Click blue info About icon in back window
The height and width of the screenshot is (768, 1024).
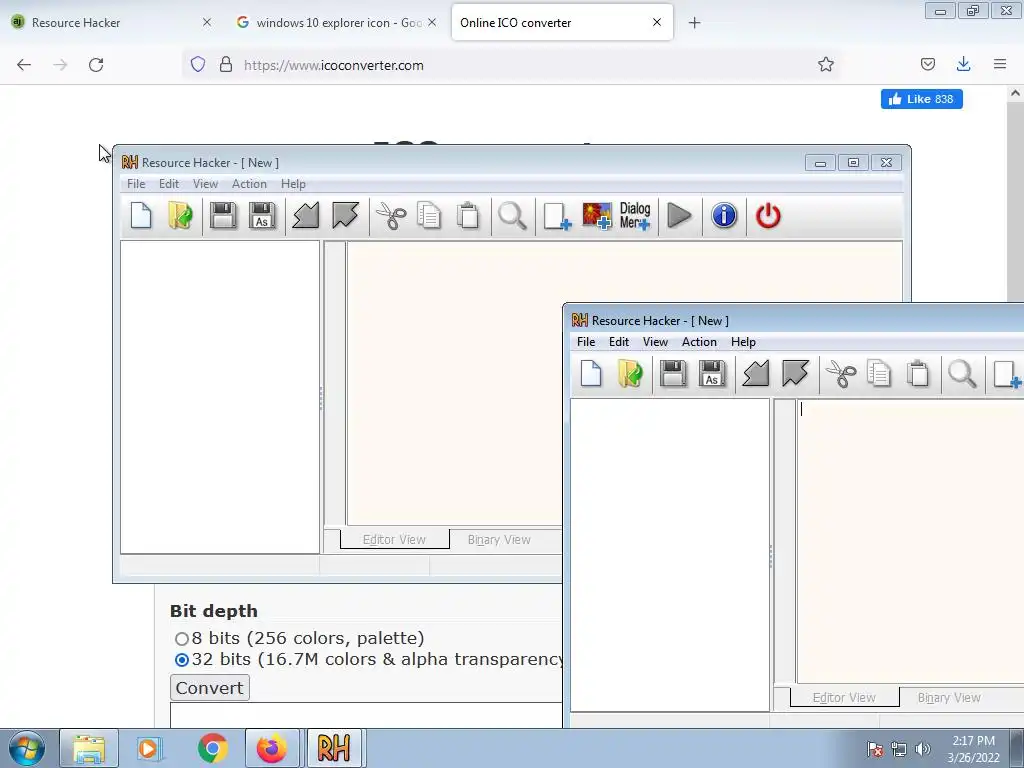pos(724,216)
